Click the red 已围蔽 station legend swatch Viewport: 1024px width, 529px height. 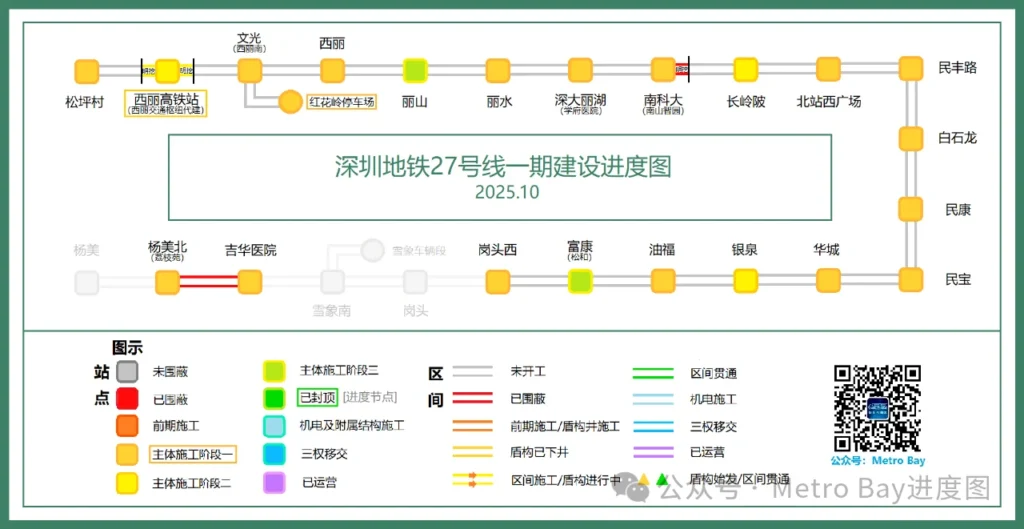(x=126, y=398)
